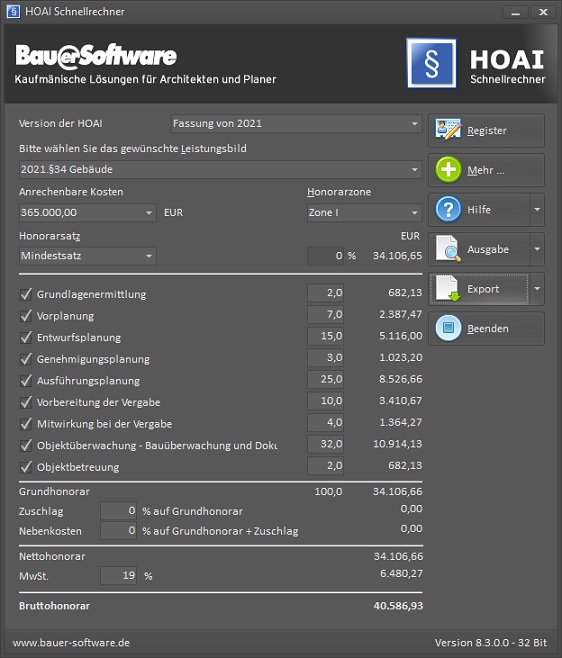Expand the Anrechenbare Kosten dropdown arrow
This screenshot has width=562, height=658.
pos(149,213)
